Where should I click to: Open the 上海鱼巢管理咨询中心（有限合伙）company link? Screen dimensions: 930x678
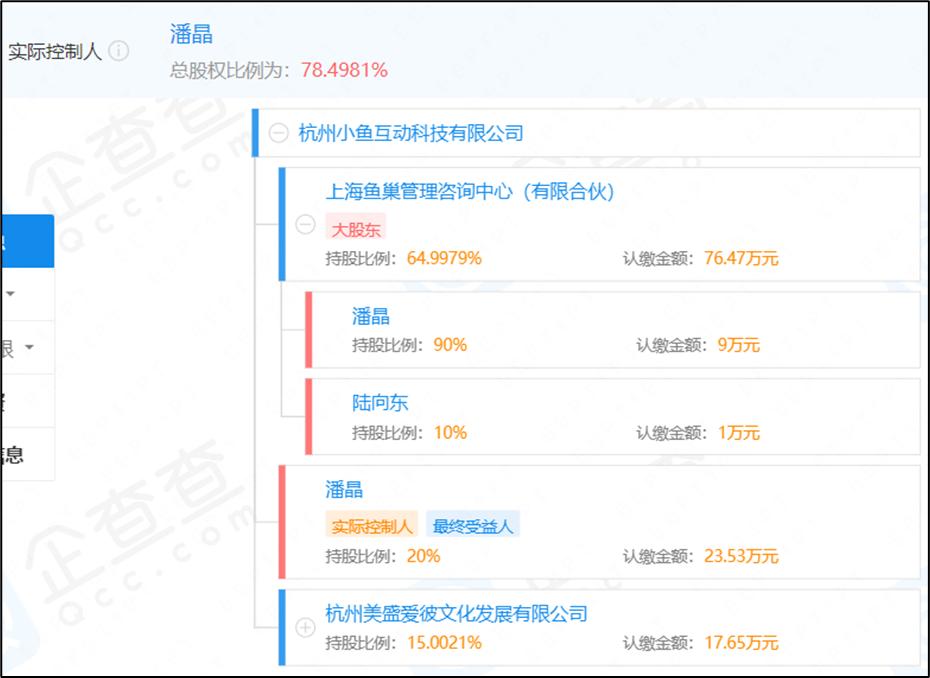[x=472, y=191]
